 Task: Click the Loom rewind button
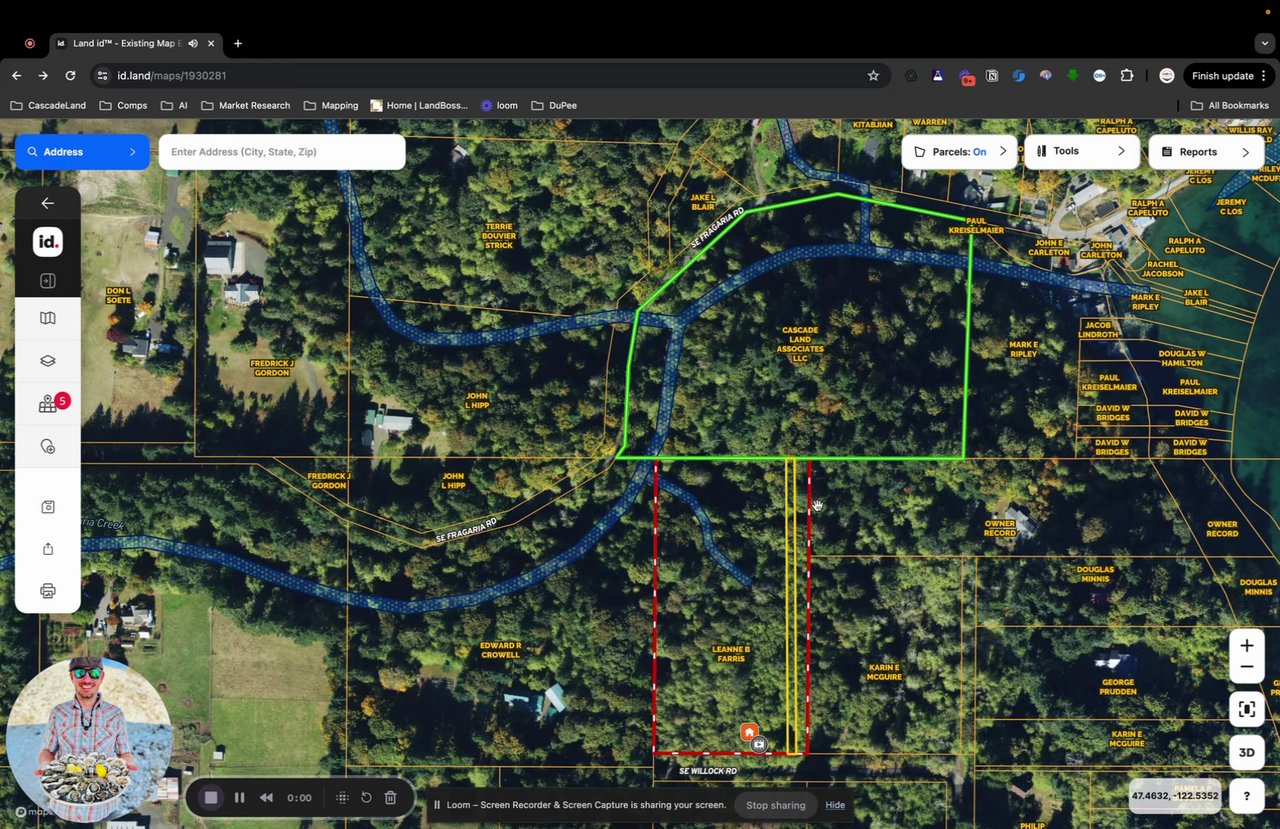click(267, 798)
